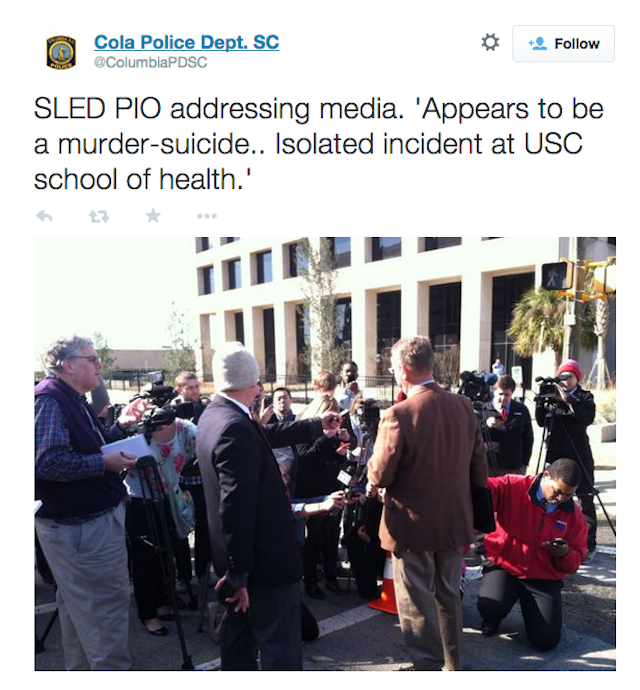The height and width of the screenshot is (690, 640).
Task: Follow Cola Police Dept. SC
Action: point(563,44)
